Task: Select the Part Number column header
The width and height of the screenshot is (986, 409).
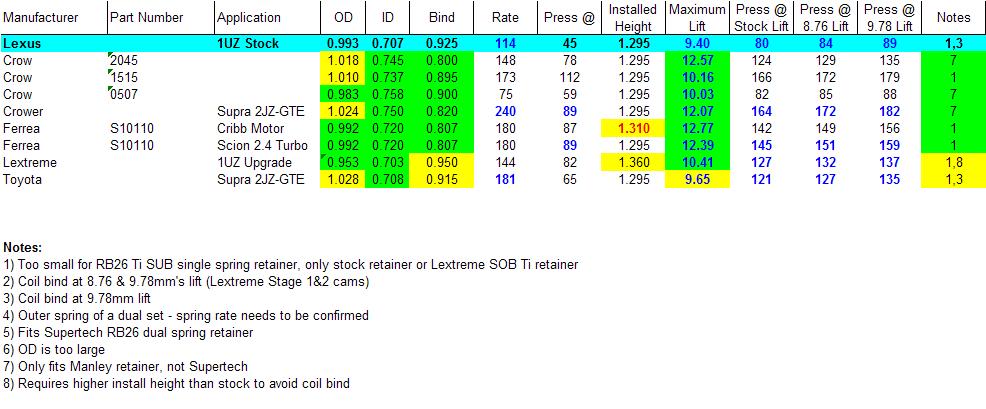Action: coord(160,18)
